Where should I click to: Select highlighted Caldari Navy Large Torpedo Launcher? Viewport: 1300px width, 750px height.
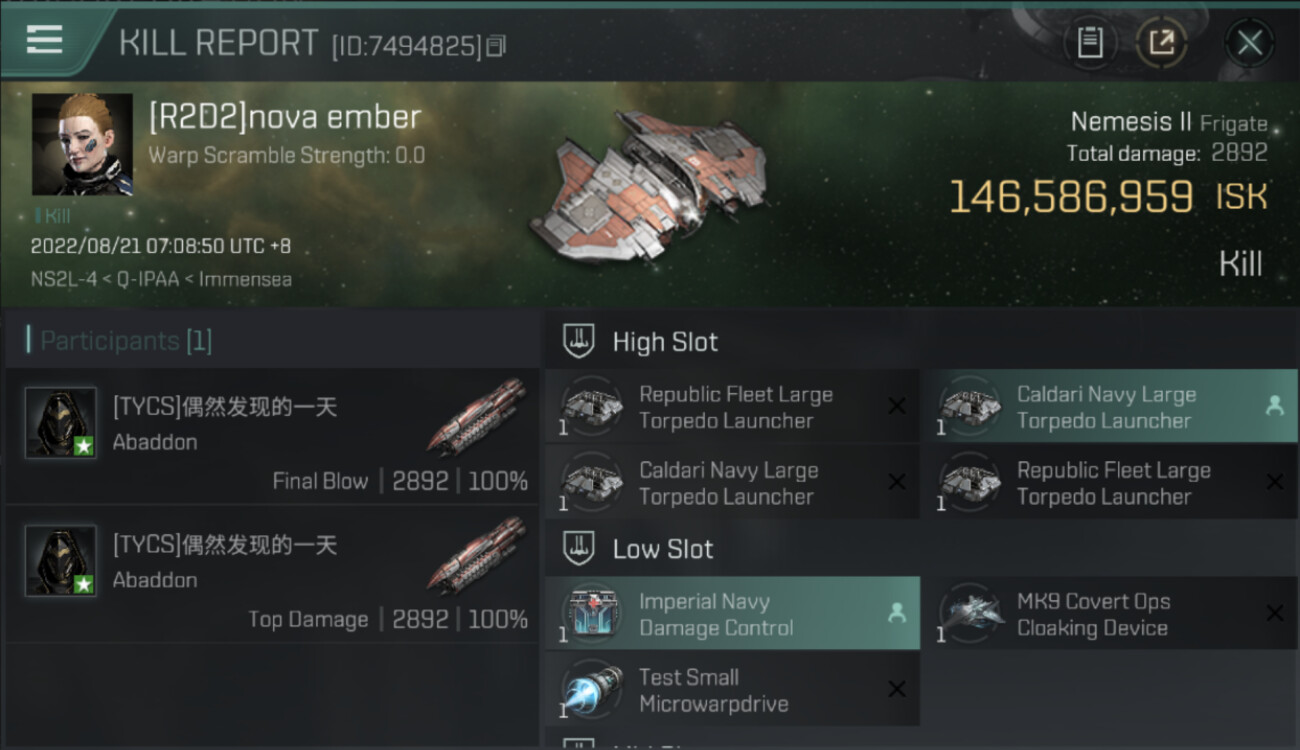tap(1109, 407)
